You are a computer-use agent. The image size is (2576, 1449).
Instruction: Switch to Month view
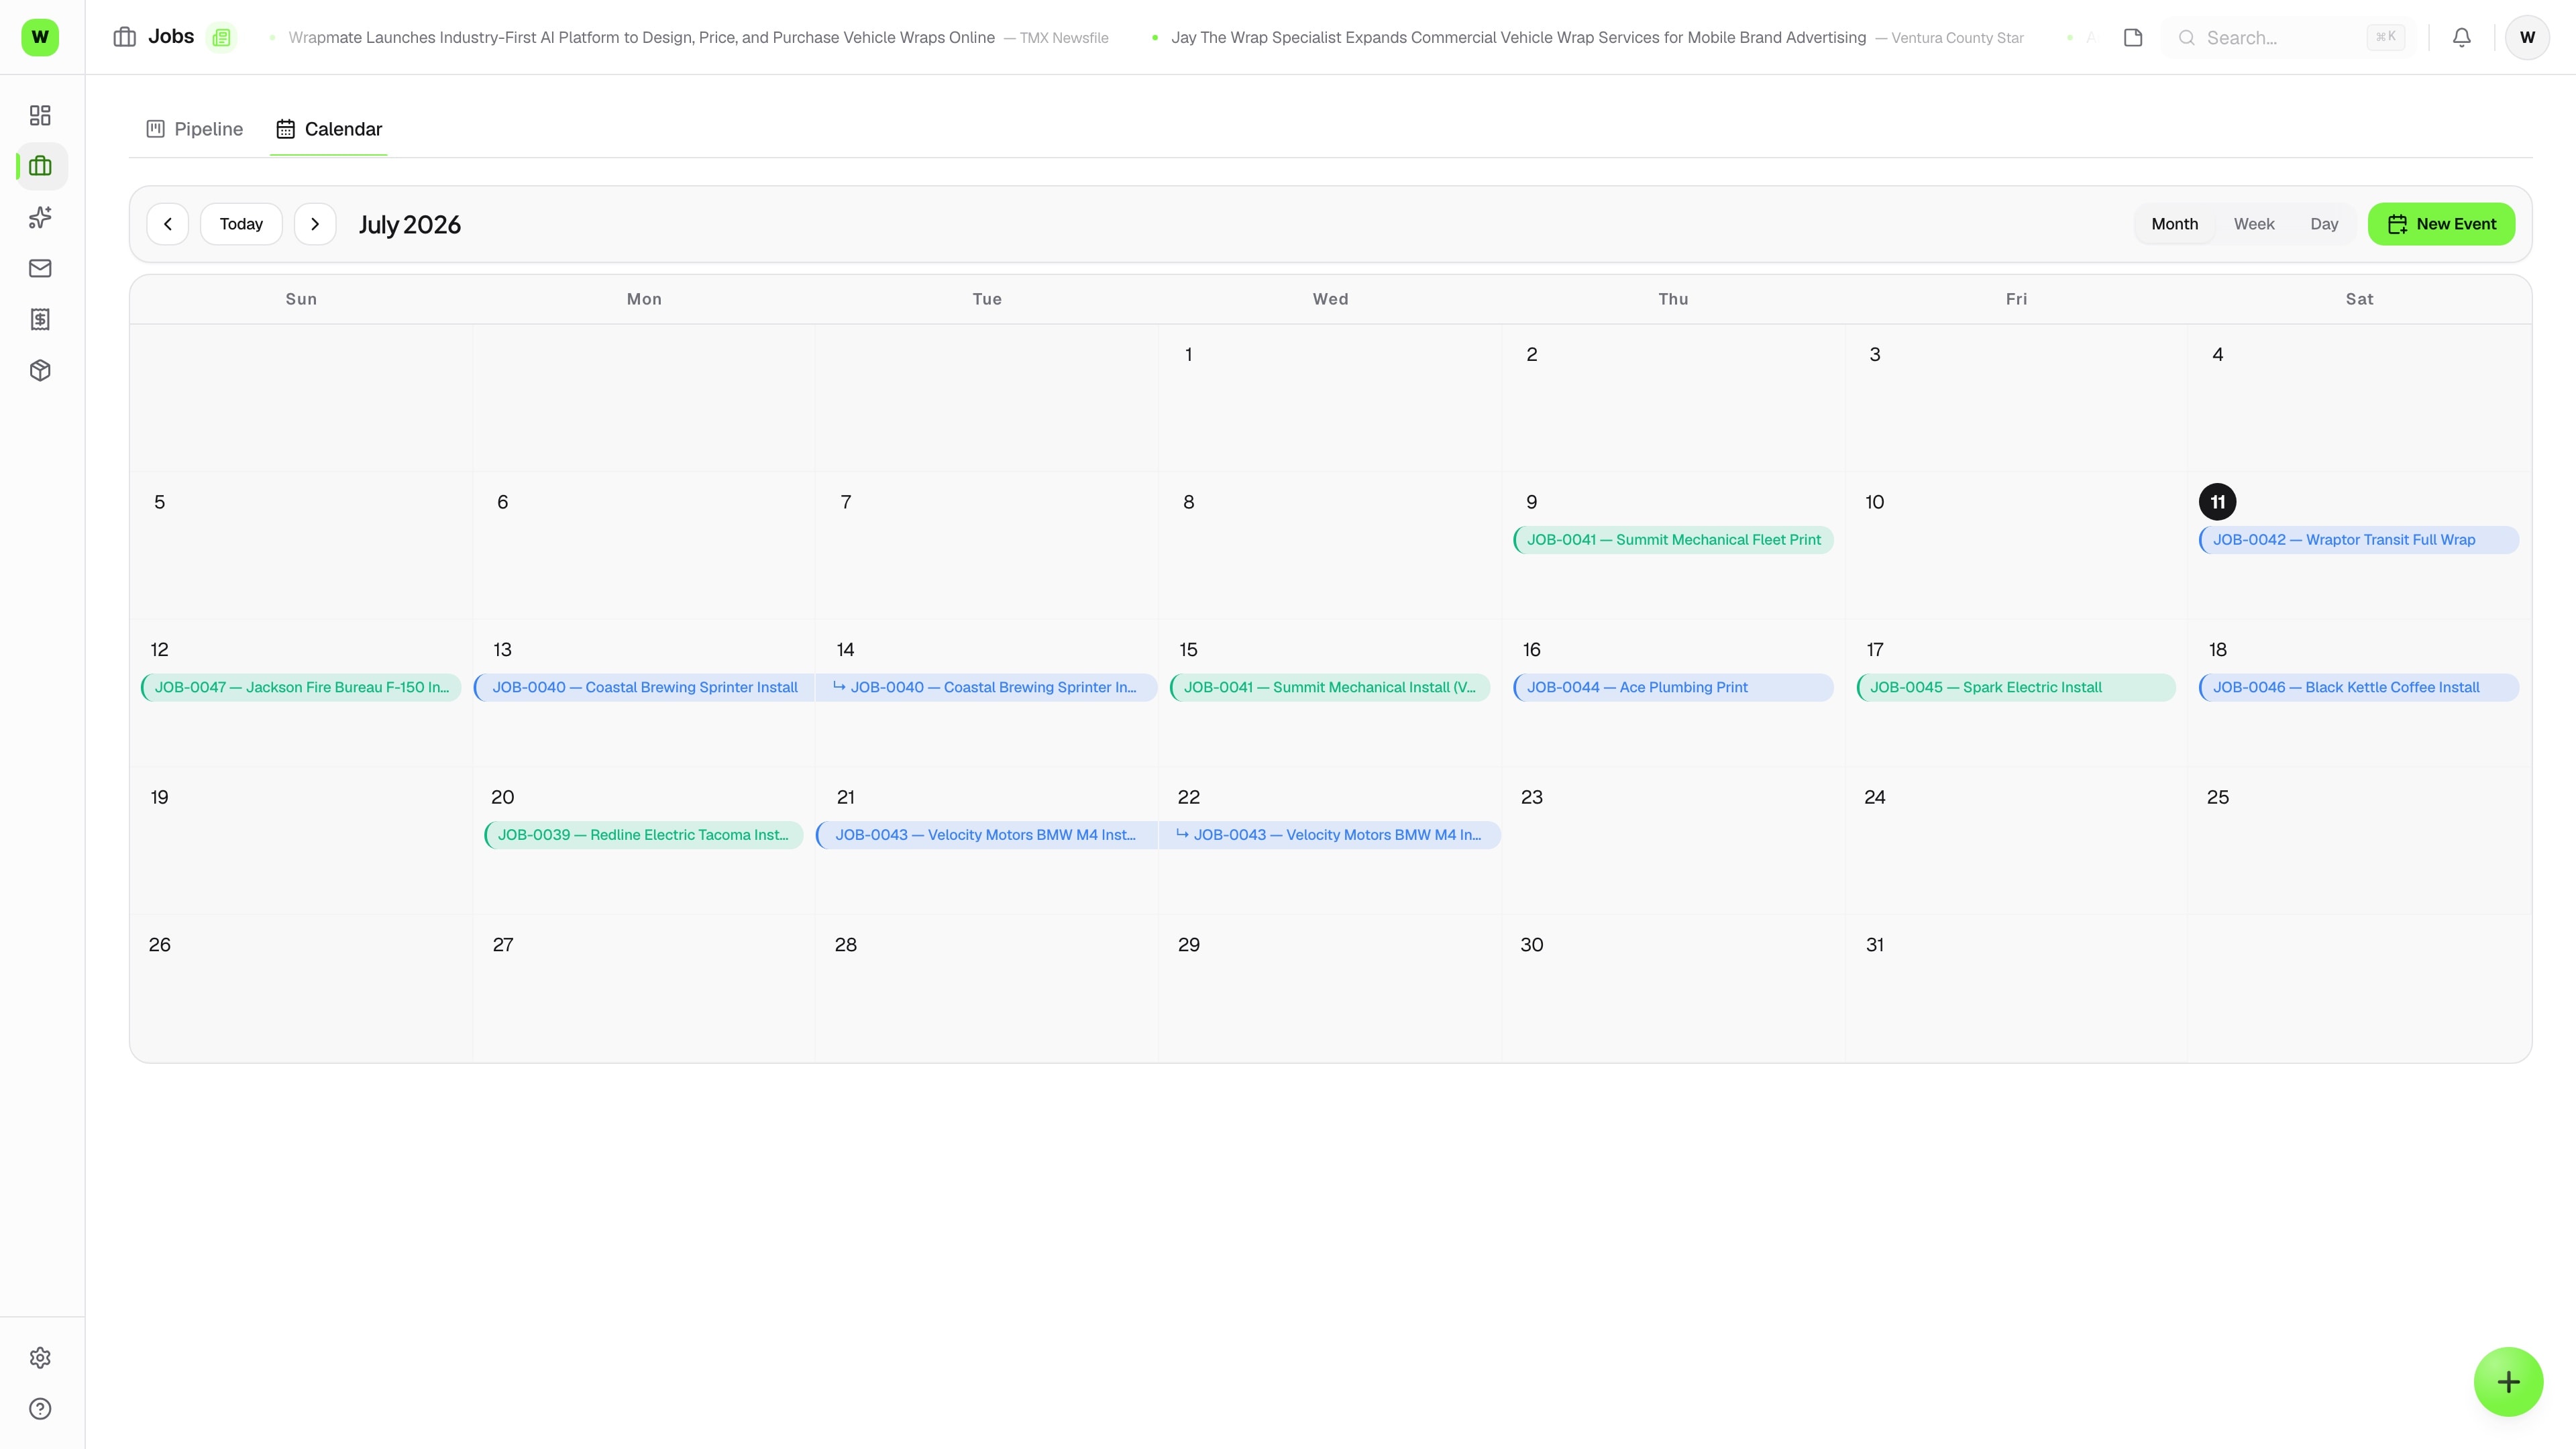pyautogui.click(x=2174, y=224)
